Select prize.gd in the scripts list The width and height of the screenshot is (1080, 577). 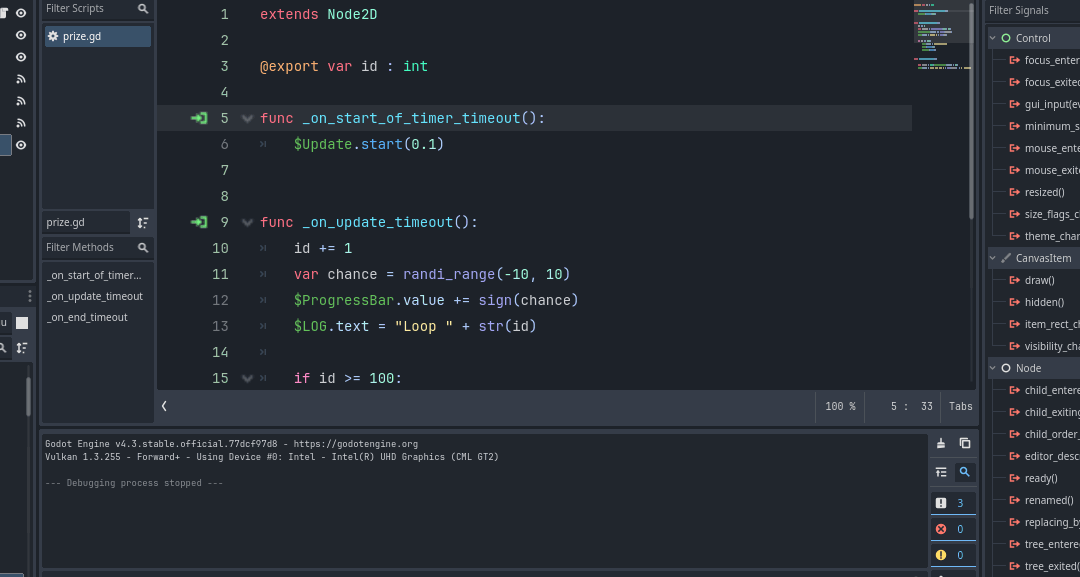98,36
